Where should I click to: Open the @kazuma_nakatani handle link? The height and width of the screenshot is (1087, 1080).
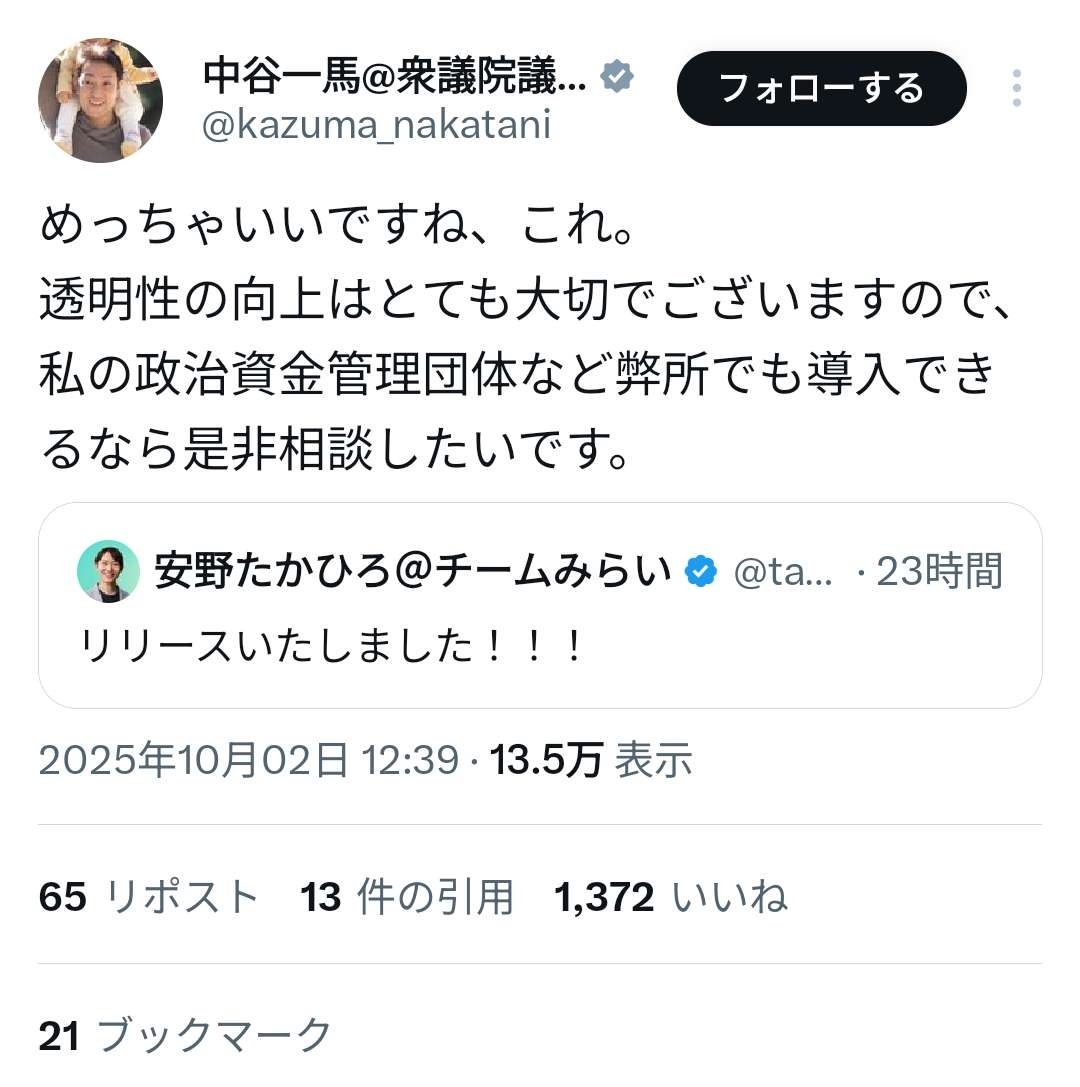pyautogui.click(x=376, y=125)
